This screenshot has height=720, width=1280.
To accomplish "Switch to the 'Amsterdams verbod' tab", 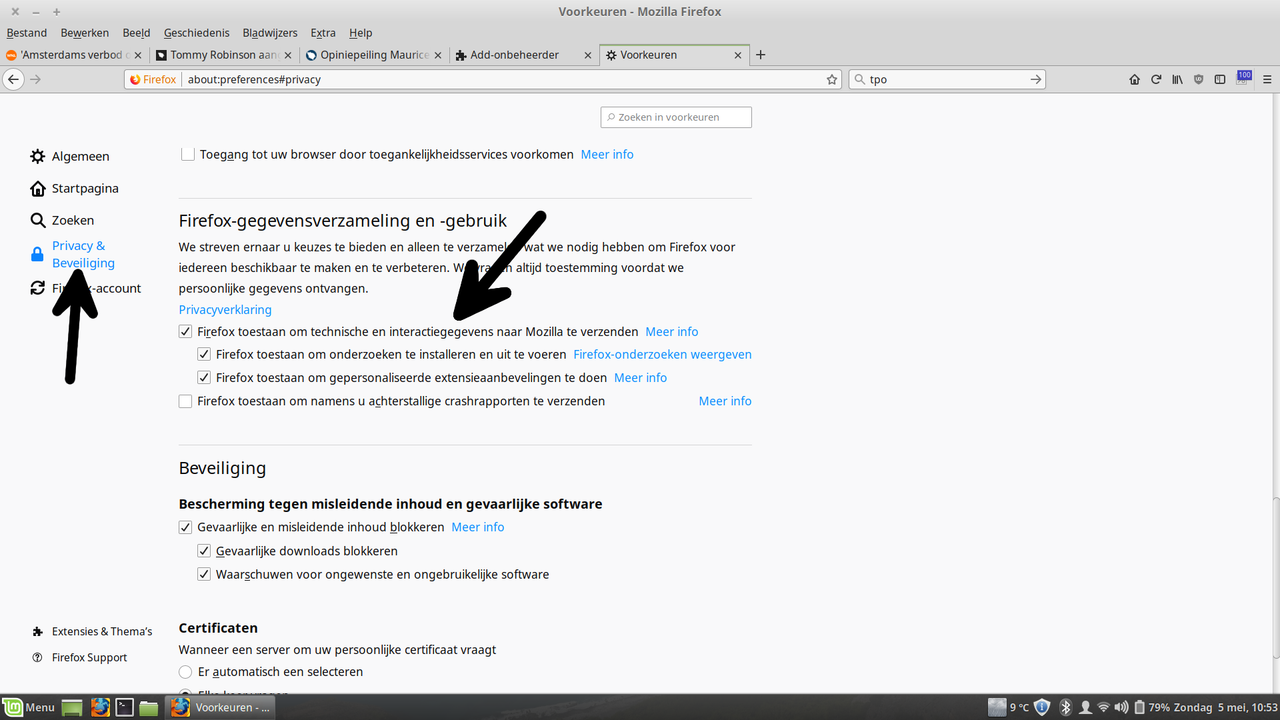I will click(75, 55).
